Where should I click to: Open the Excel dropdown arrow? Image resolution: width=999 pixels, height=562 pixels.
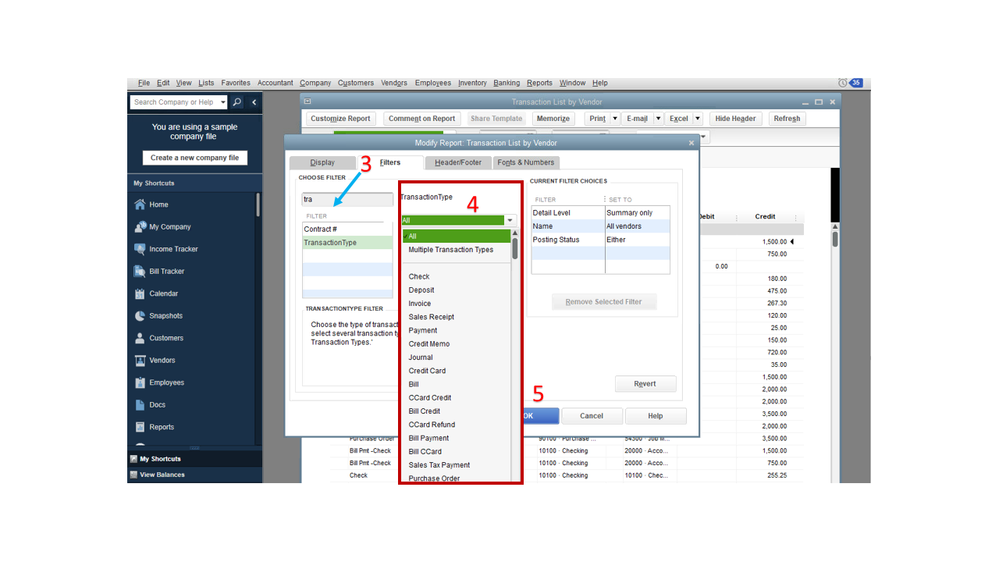point(698,119)
